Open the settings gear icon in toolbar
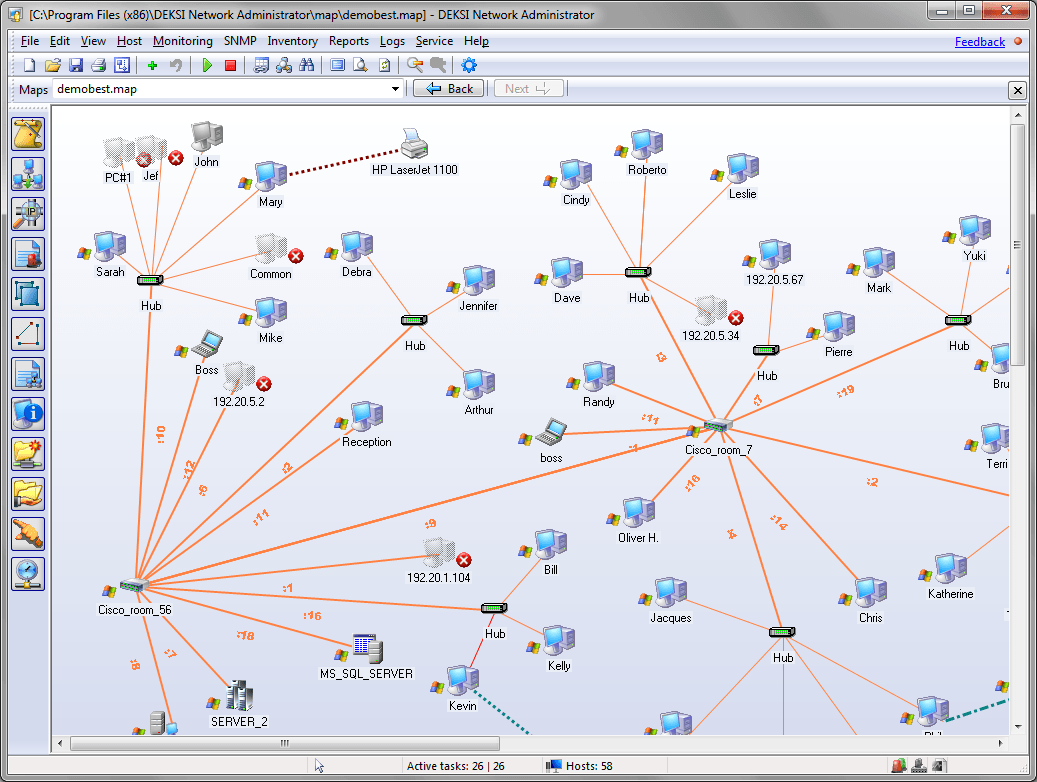Screen dimensions: 1037x782 pos(467,65)
